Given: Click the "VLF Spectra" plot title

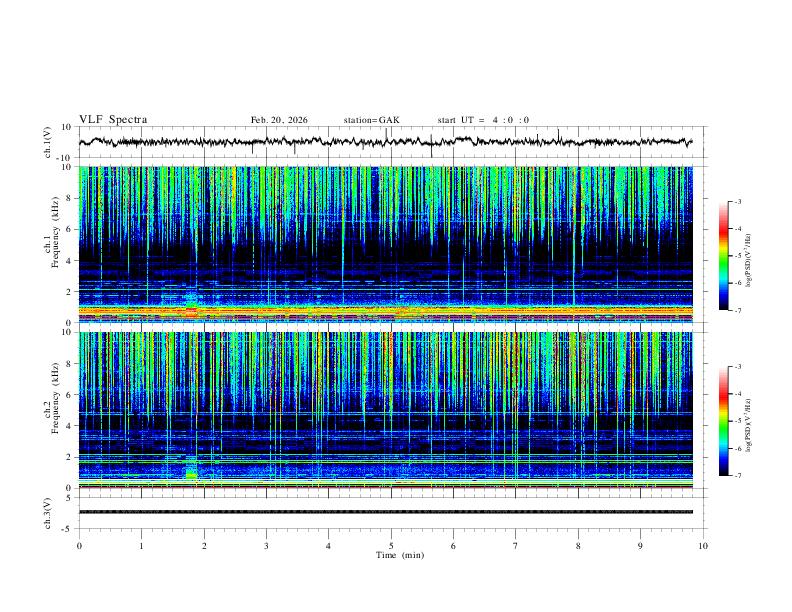Looking at the screenshot, I should [x=113, y=120].
